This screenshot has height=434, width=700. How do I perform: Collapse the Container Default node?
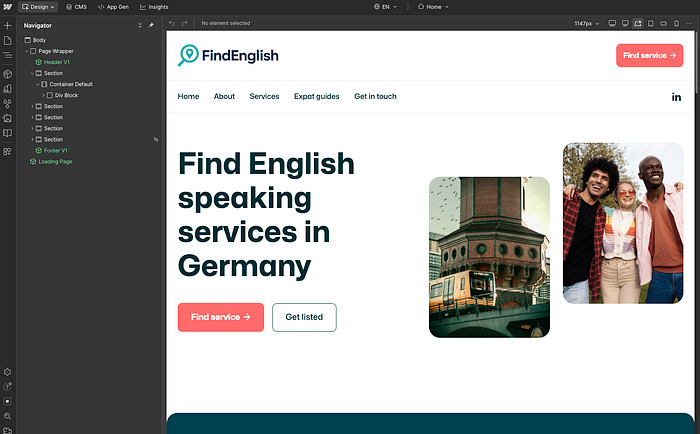[x=38, y=84]
